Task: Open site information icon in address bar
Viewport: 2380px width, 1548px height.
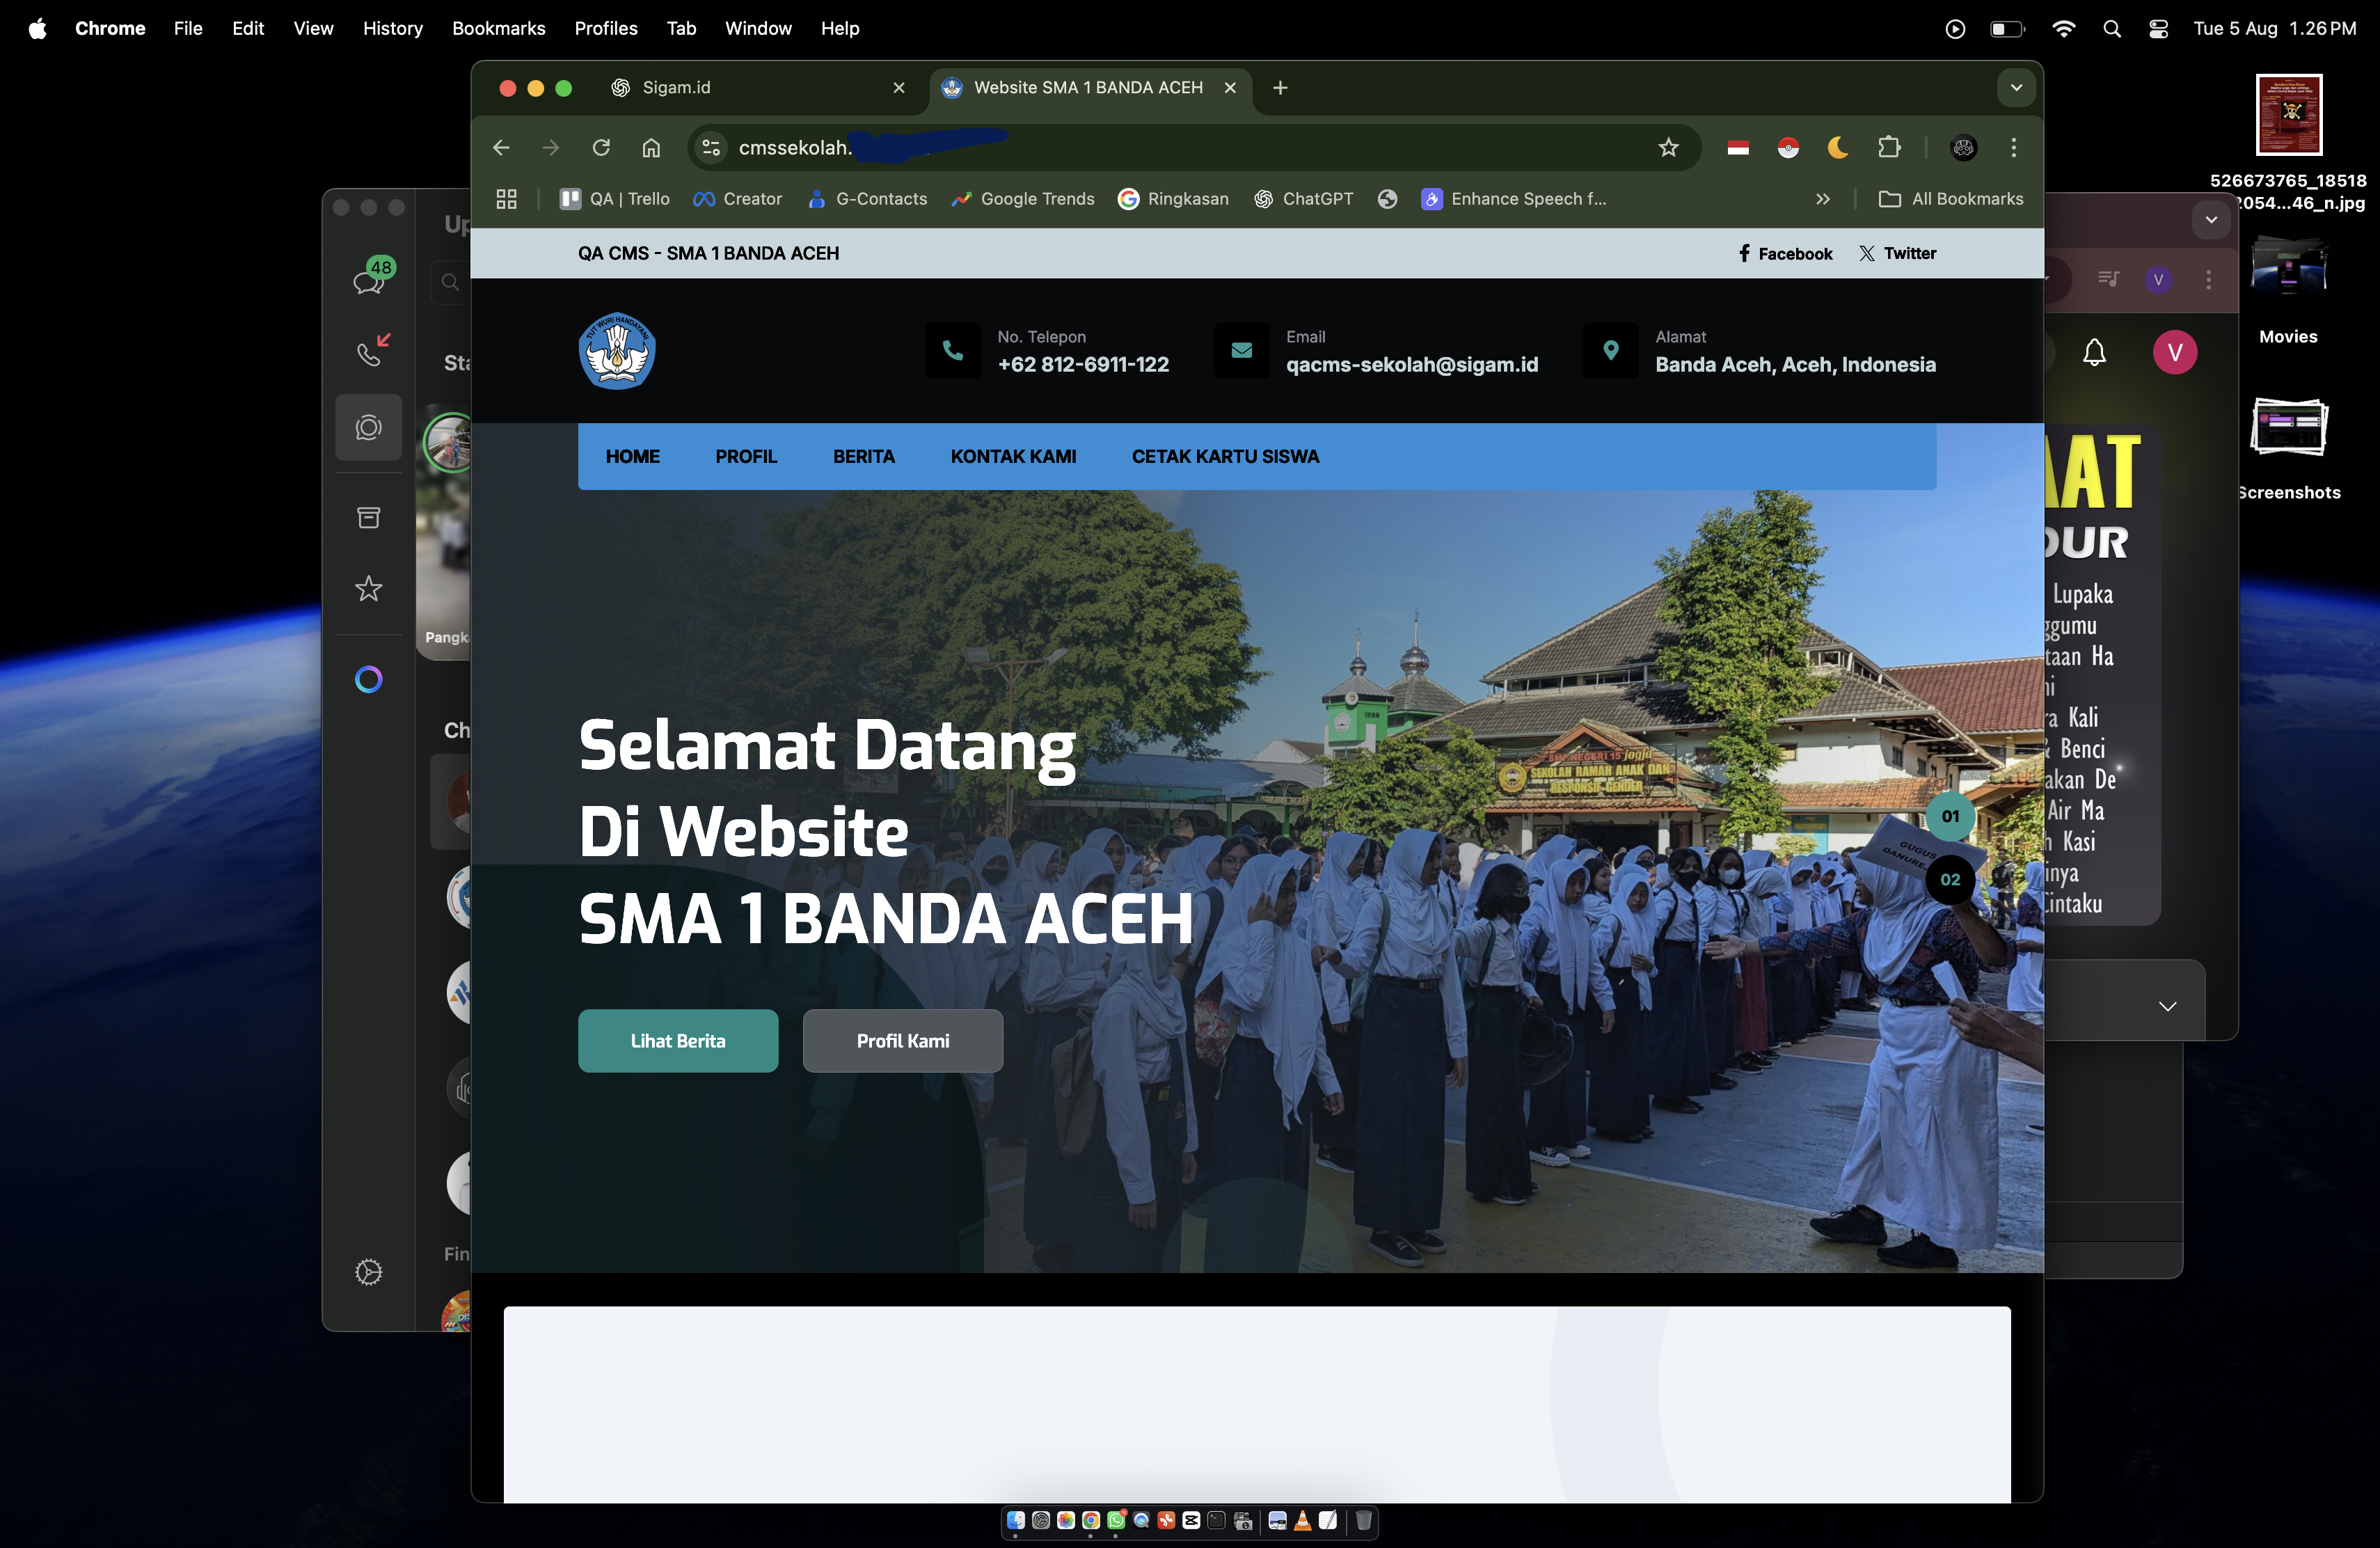Action: coord(711,148)
